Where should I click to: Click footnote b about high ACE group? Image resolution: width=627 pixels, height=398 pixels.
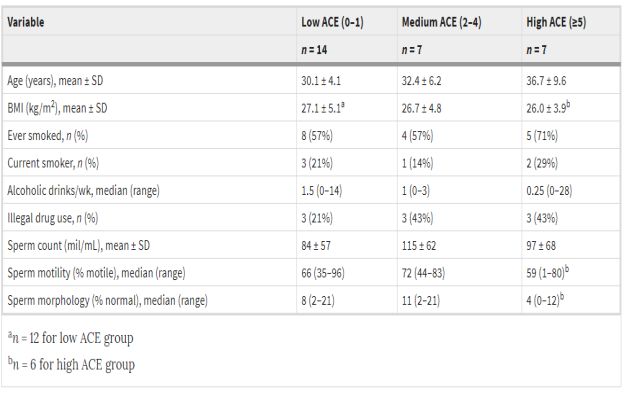click(x=71, y=364)
